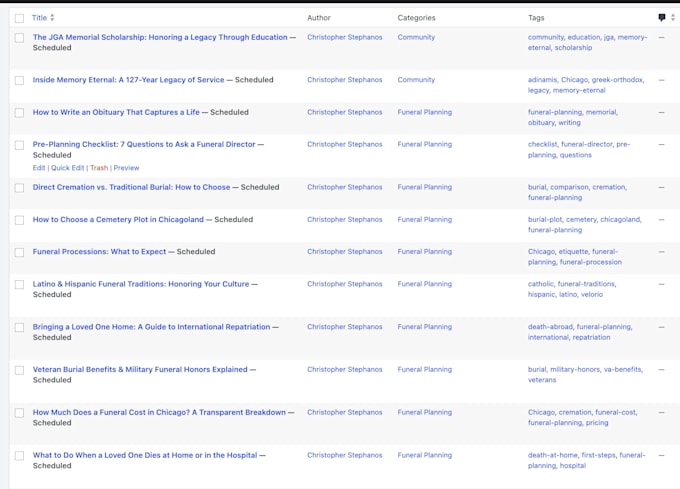
Task: Click the scholarship tag
Action: [x=573, y=48]
